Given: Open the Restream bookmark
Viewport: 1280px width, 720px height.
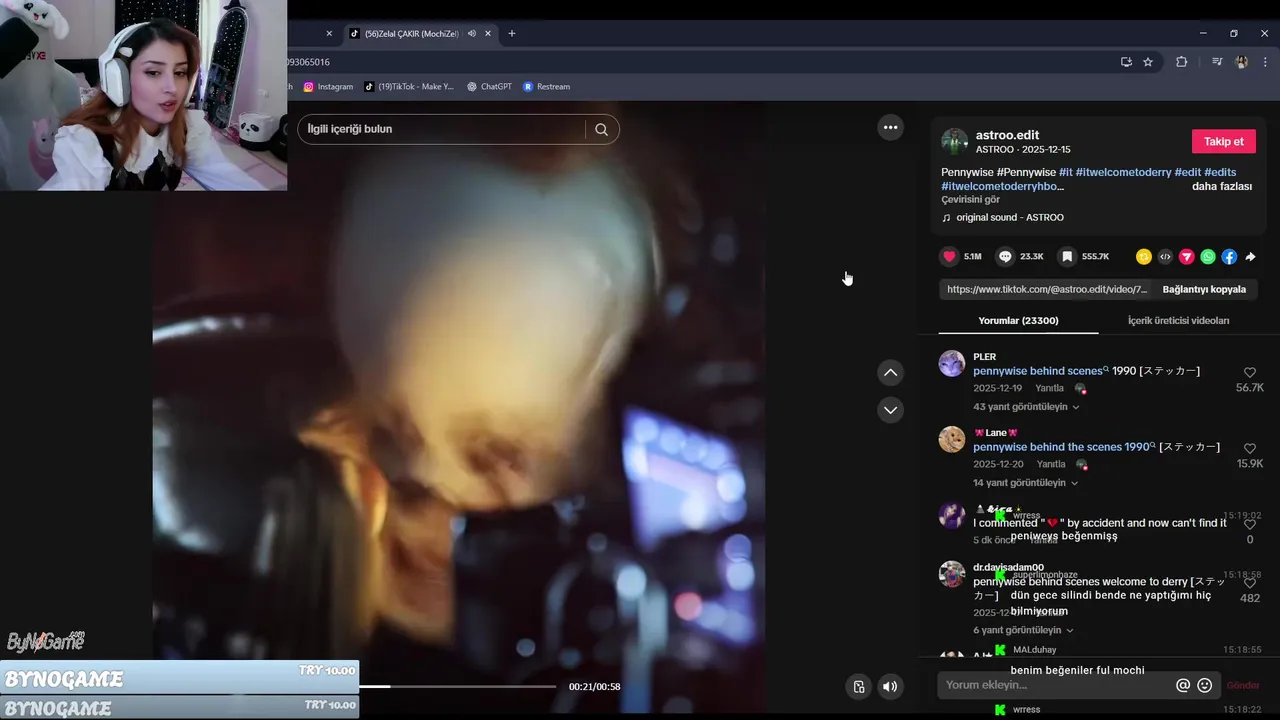Looking at the screenshot, I should click(x=546, y=87).
